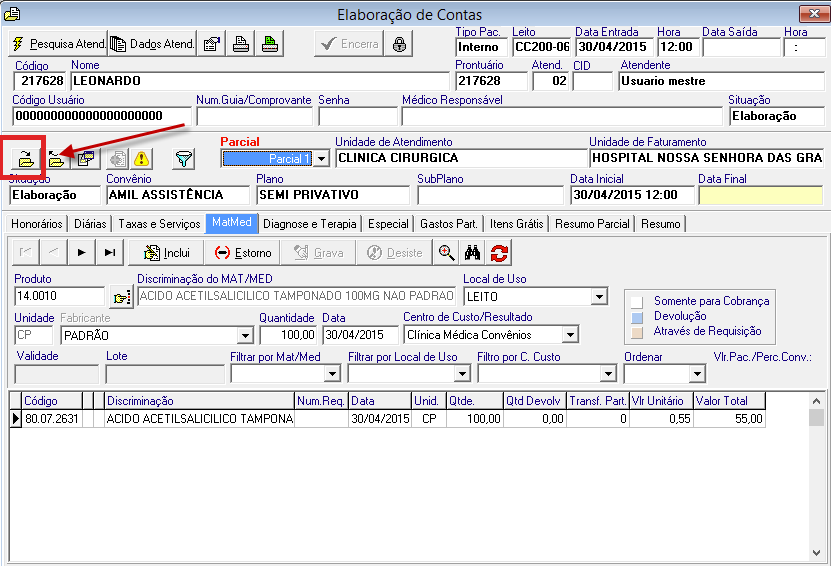This screenshot has width=831, height=566.
Task: Click the magnifying glass zoom icon
Action: click(x=446, y=252)
